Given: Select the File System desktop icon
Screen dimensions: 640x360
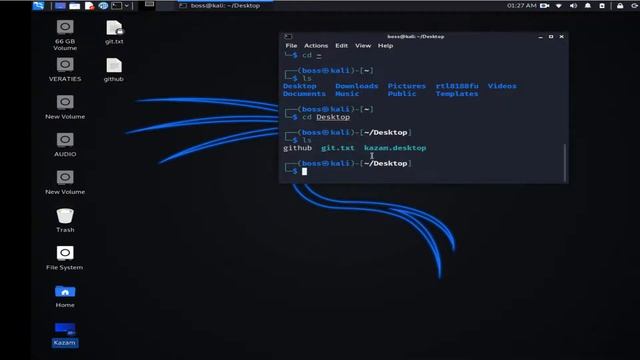Looking at the screenshot, I should (x=64, y=258).
